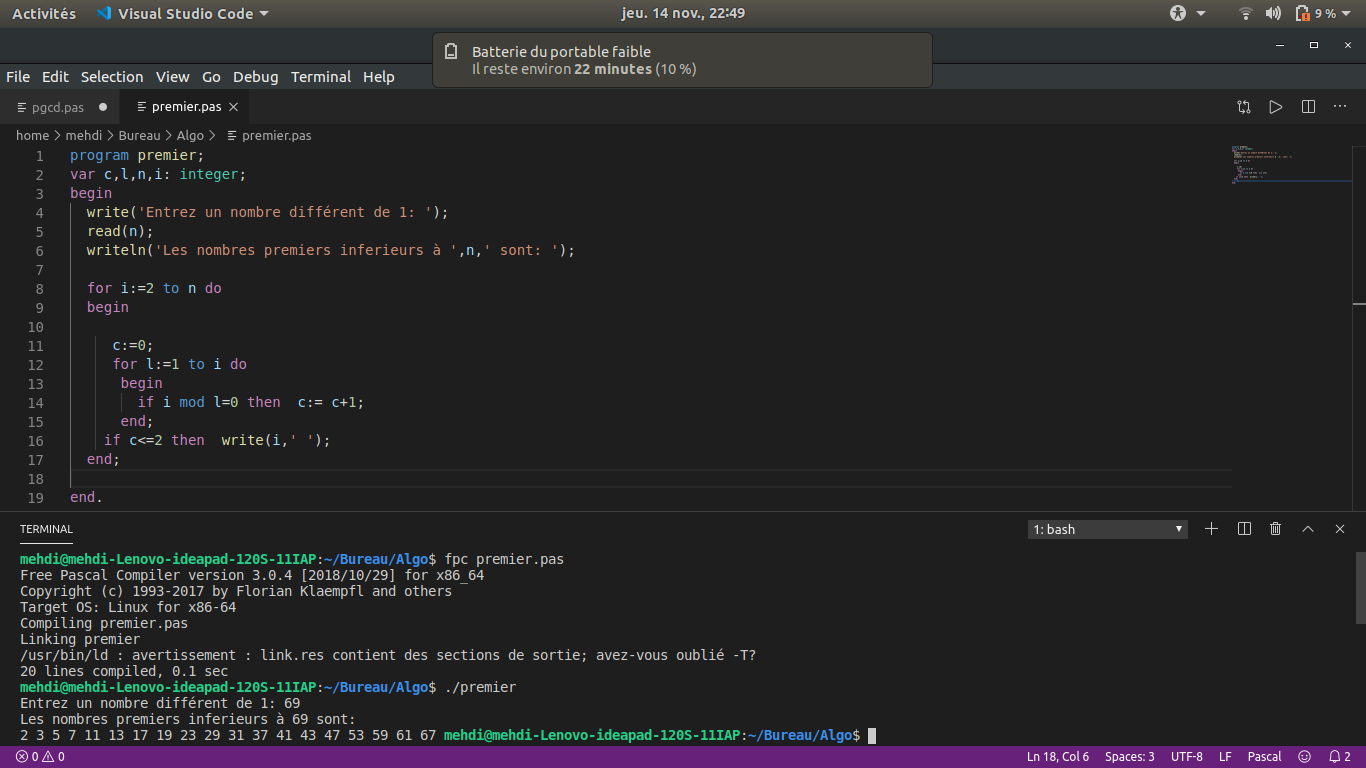This screenshot has width=1366, height=768.
Task: Open the '1: bash' terminal dropdown
Action: (1108, 529)
